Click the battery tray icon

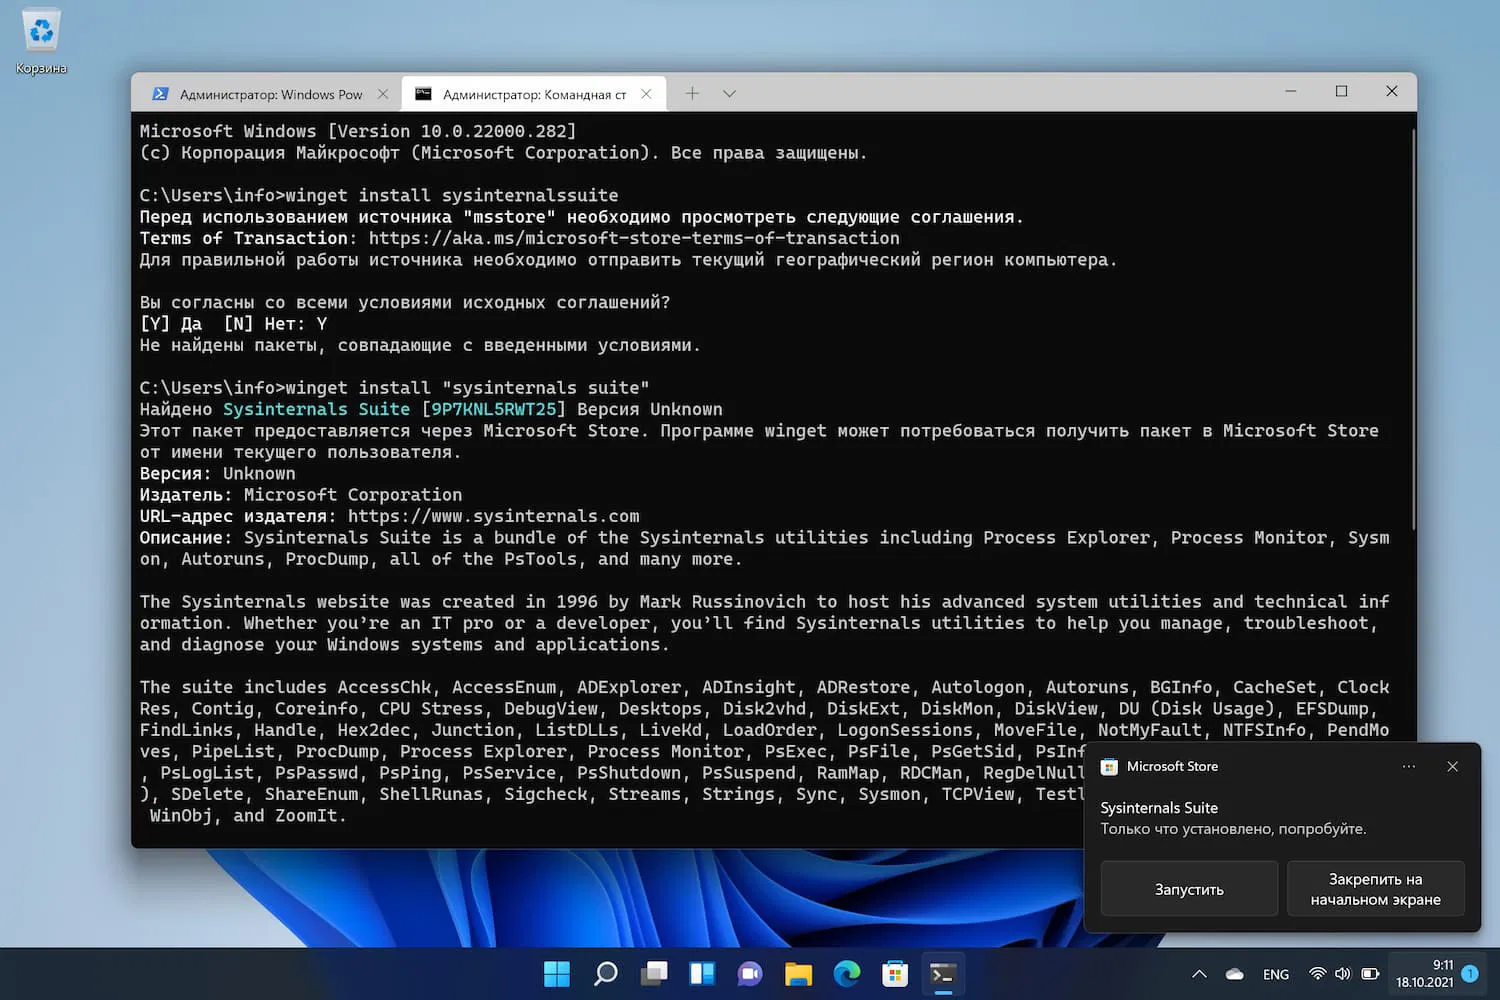coord(1370,974)
